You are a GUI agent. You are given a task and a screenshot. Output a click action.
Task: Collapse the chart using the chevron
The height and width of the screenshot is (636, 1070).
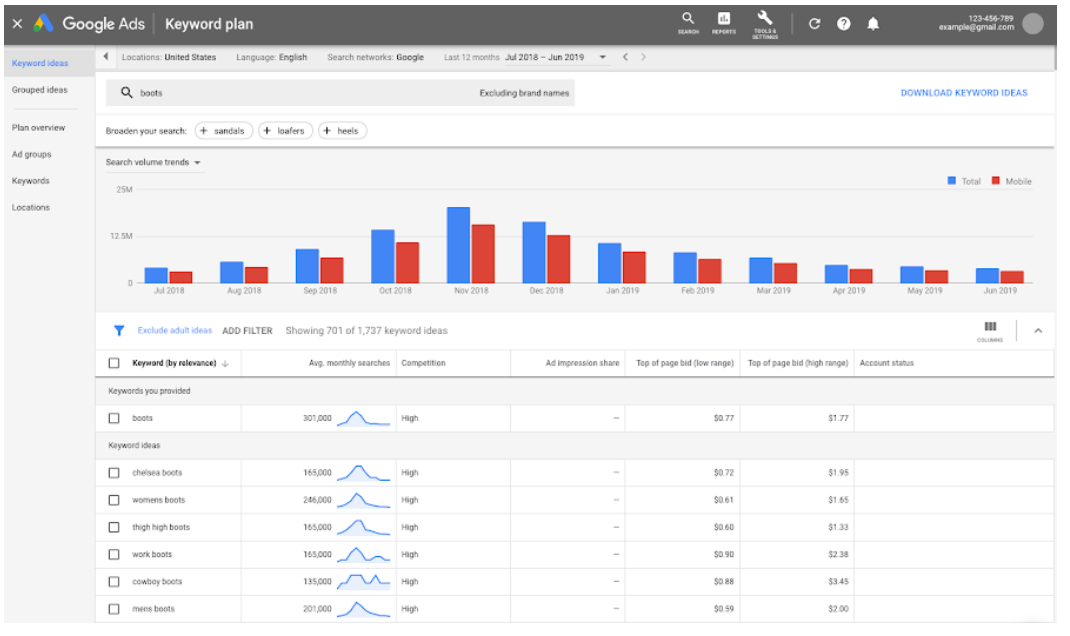coord(1037,331)
